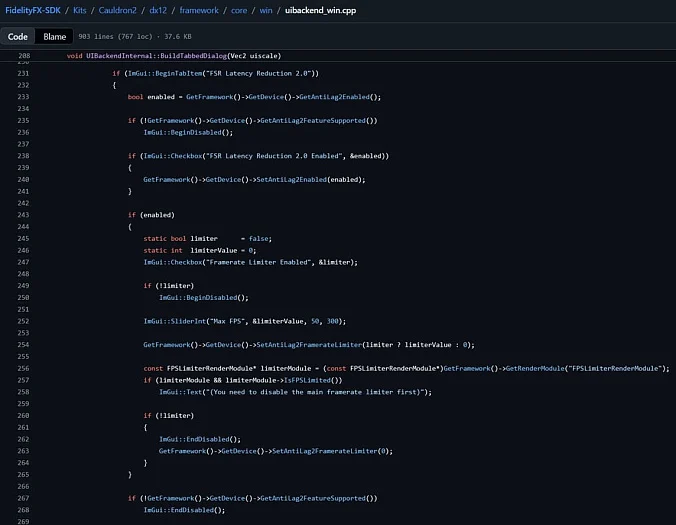This screenshot has width=676, height=525.
Task: Navigate to the Kits folder breadcrumb
Action: pyautogui.click(x=85, y=9)
